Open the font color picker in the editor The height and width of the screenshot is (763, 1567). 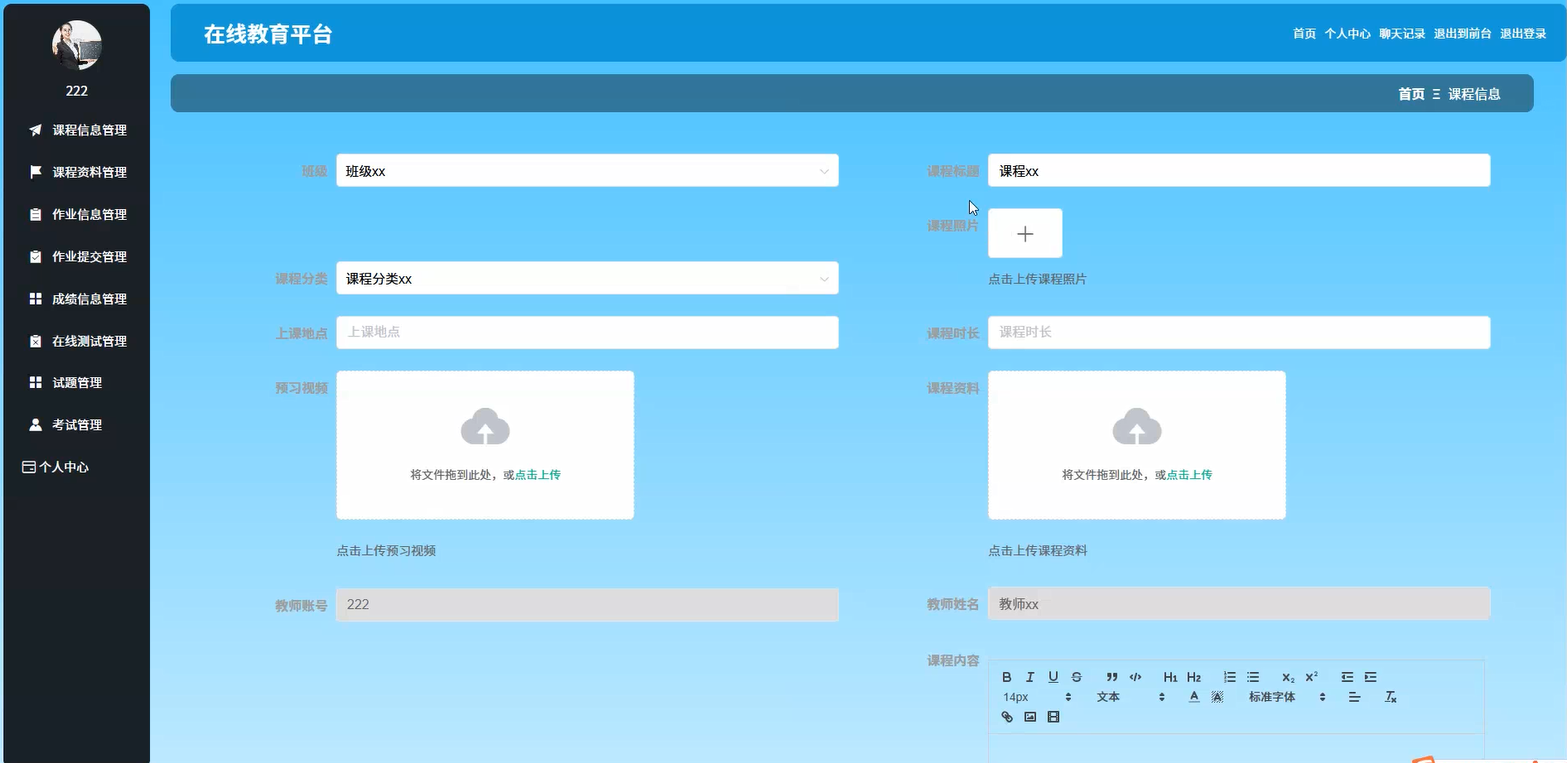pos(1194,697)
